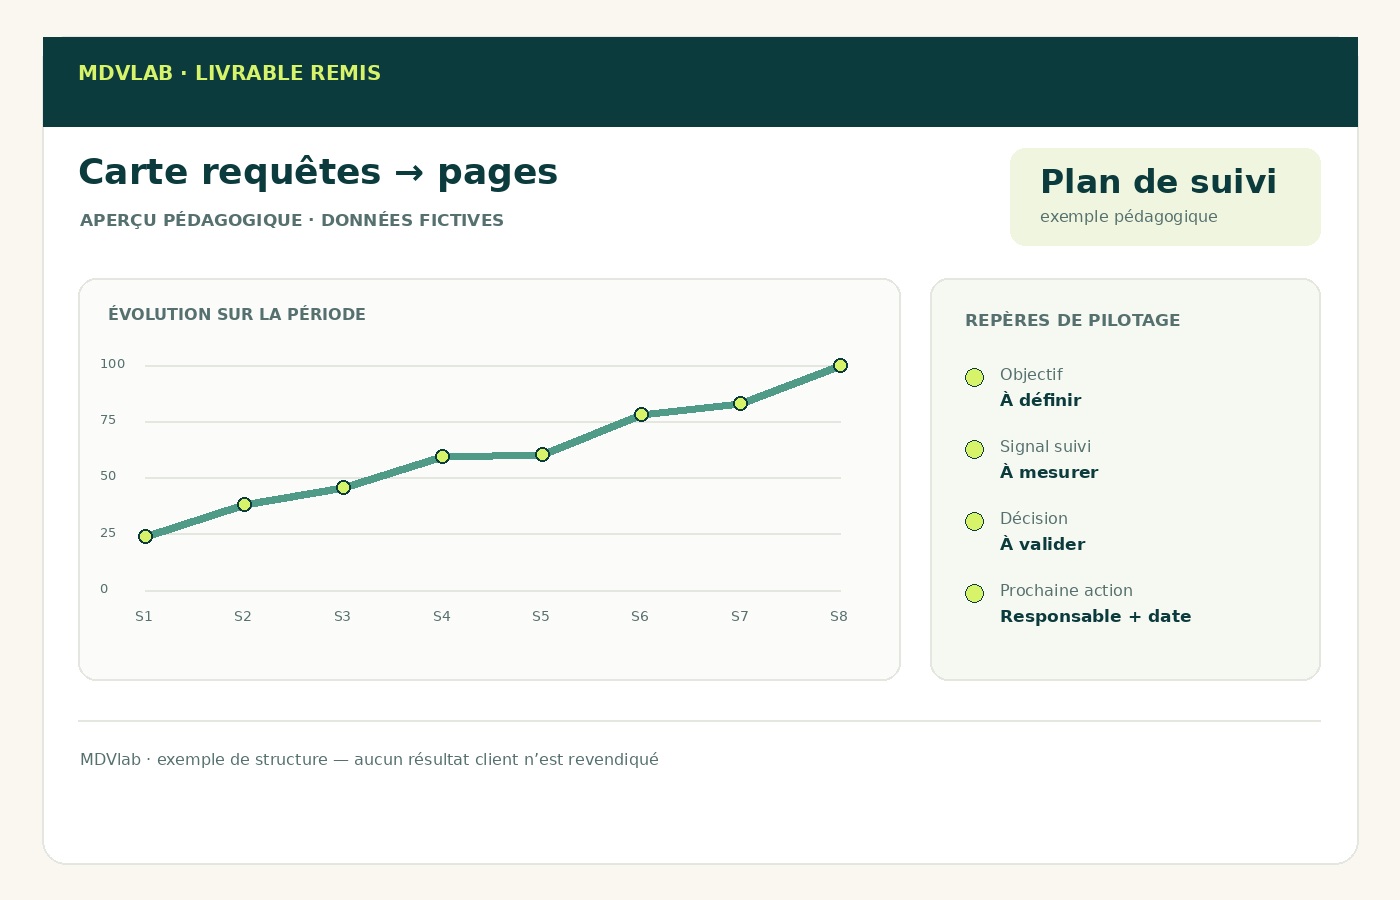This screenshot has width=1400, height=900.
Task: Click the x-axis label S5
Action: click(x=541, y=616)
